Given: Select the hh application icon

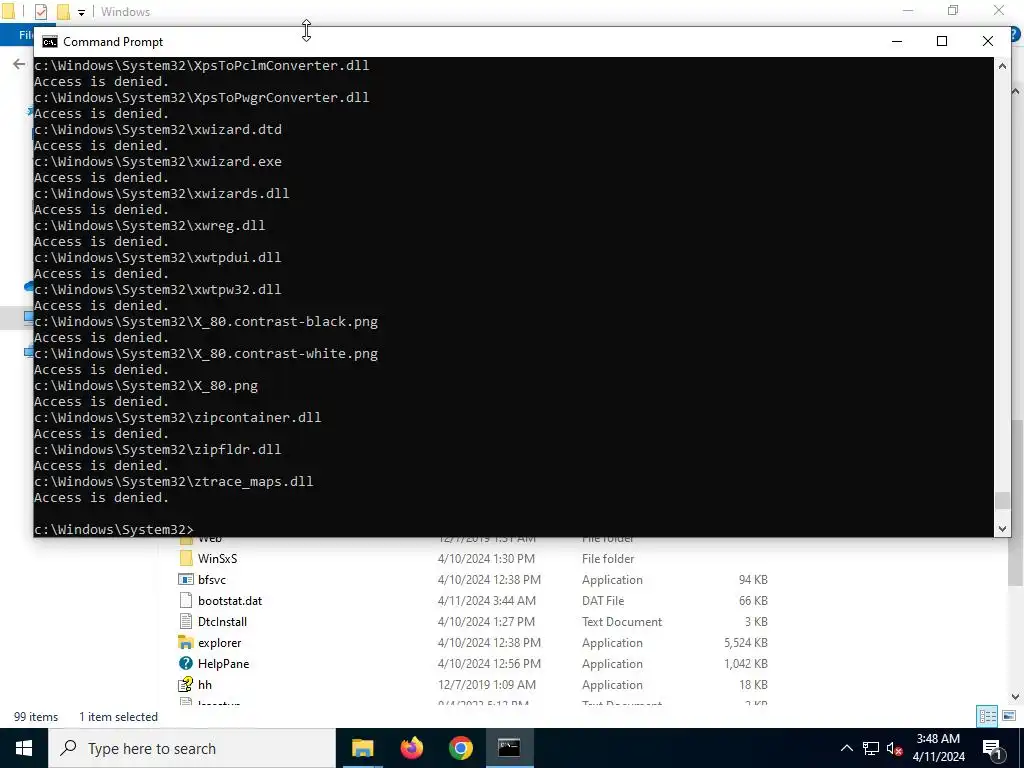Looking at the screenshot, I should (x=186, y=684).
